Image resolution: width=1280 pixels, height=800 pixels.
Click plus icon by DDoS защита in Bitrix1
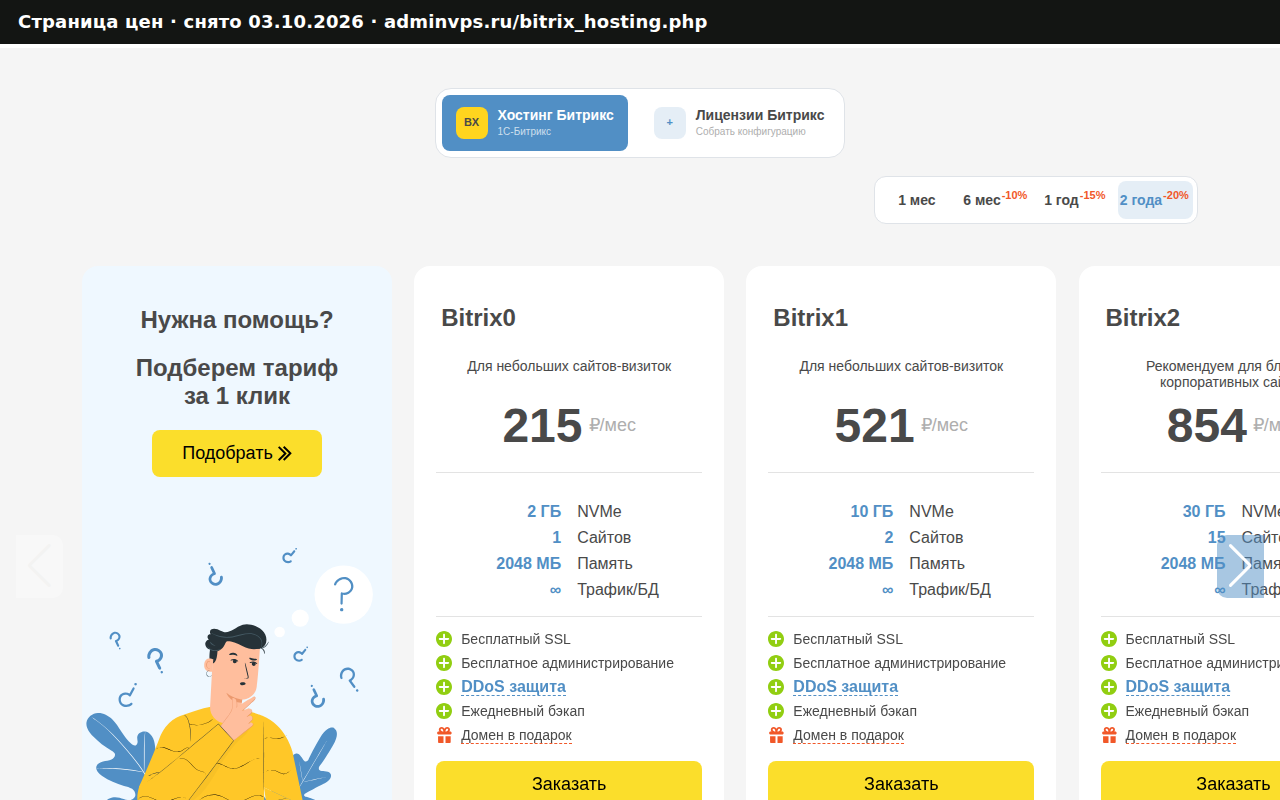pos(776,687)
